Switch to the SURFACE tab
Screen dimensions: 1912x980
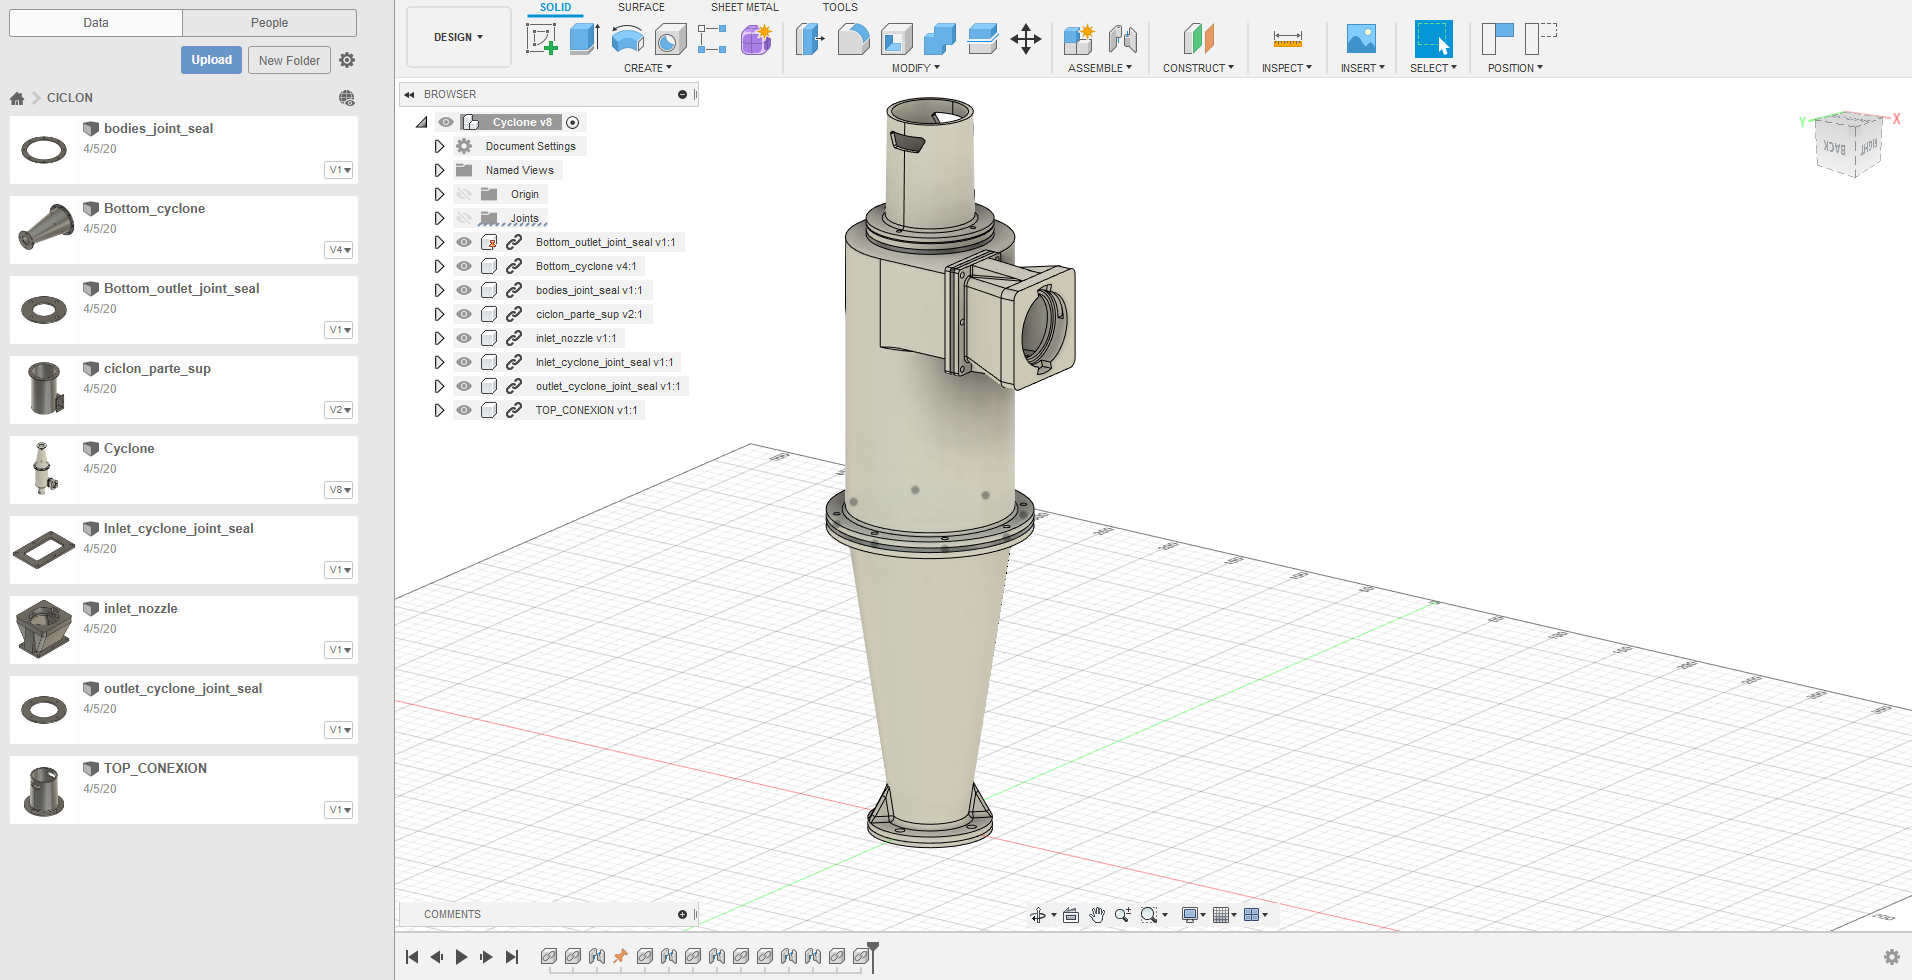[640, 8]
